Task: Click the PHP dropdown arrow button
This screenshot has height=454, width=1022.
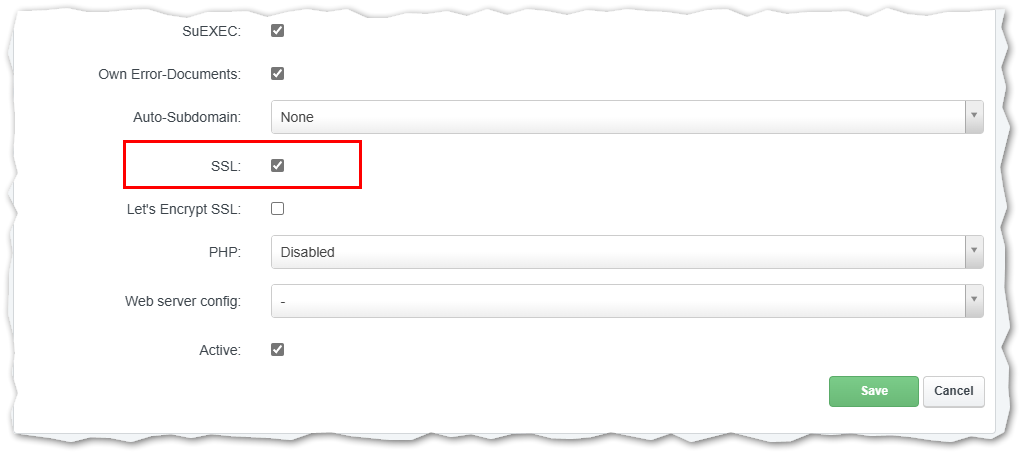Action: pyautogui.click(x=974, y=252)
